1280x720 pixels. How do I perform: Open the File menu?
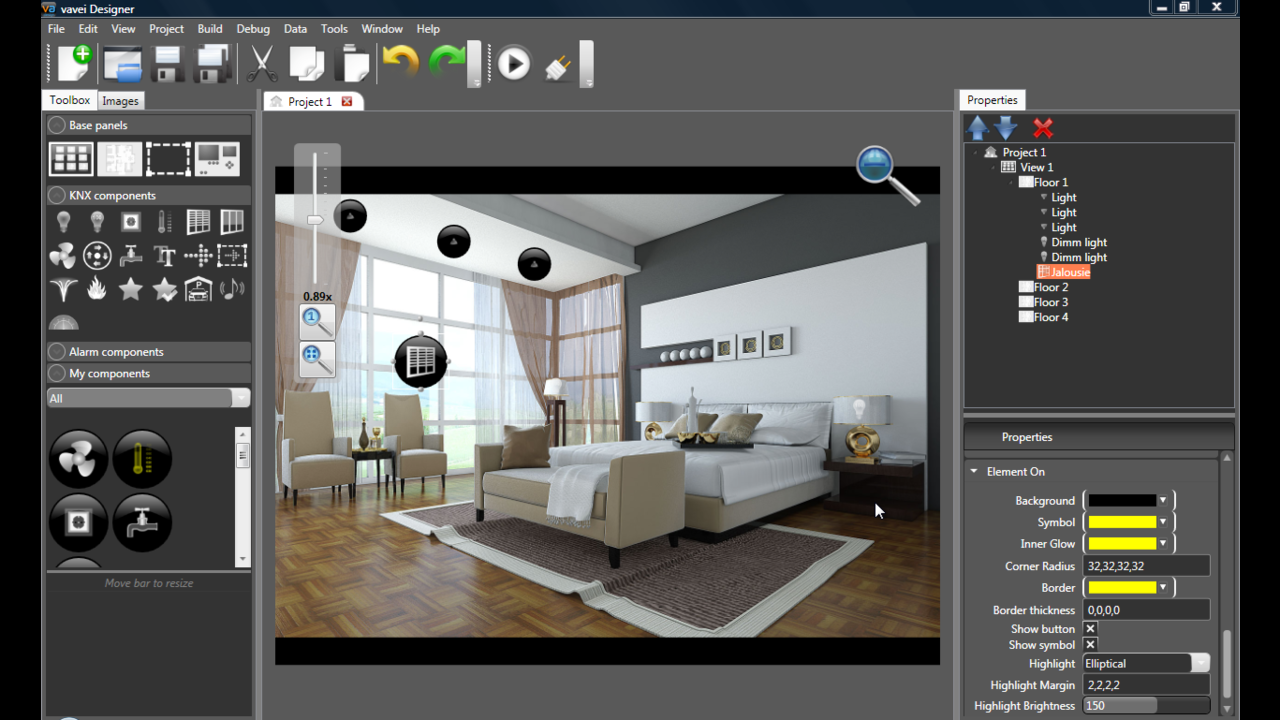tap(56, 29)
